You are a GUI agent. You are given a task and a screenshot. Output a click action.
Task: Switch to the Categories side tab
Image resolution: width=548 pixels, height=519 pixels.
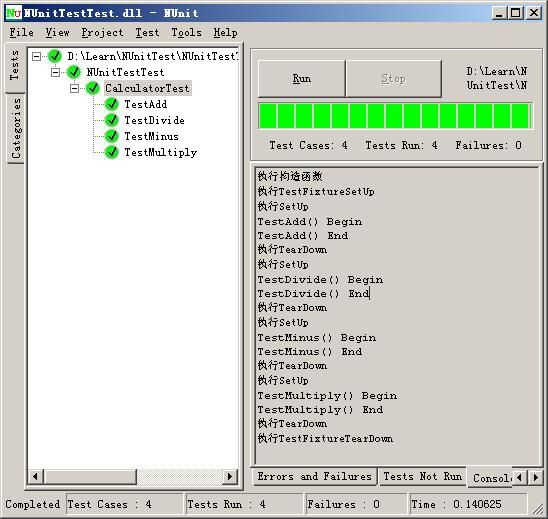point(16,128)
